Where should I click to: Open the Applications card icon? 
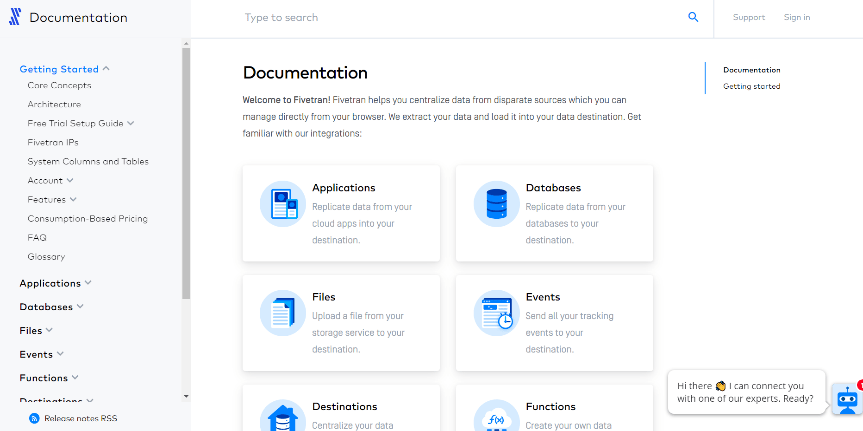click(283, 204)
